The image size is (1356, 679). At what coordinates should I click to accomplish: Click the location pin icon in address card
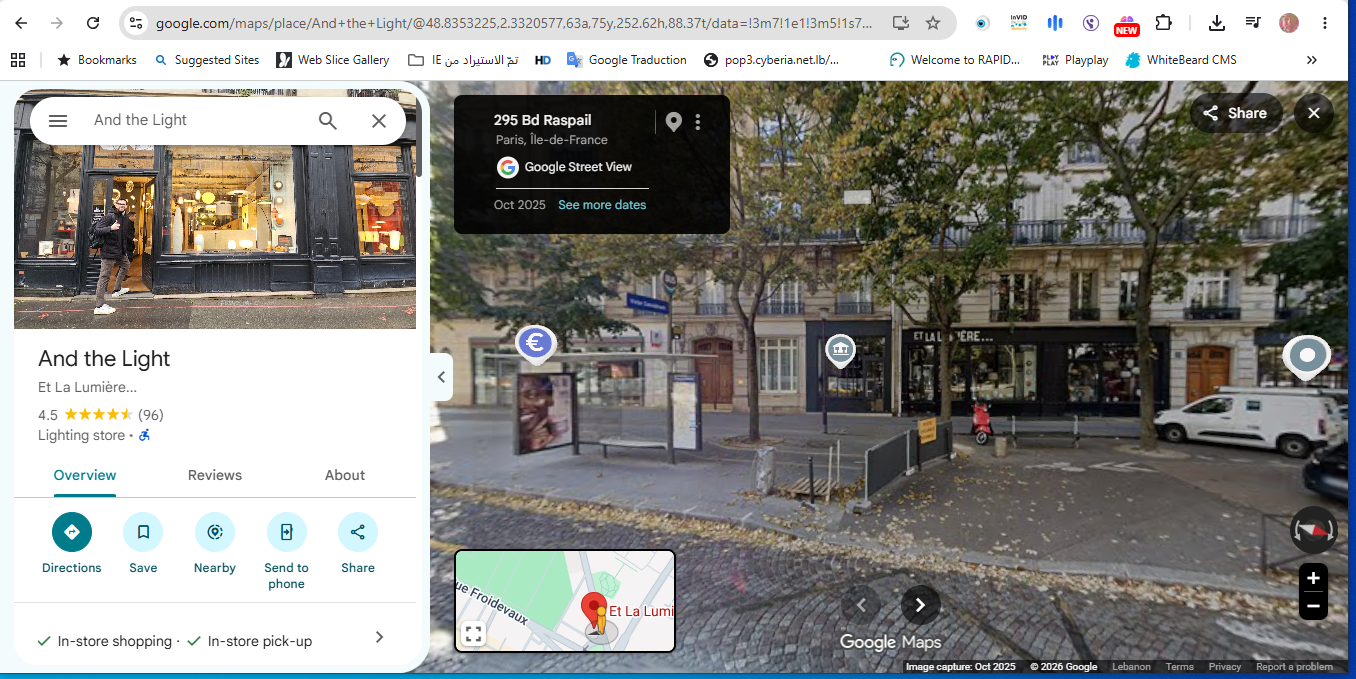[674, 122]
